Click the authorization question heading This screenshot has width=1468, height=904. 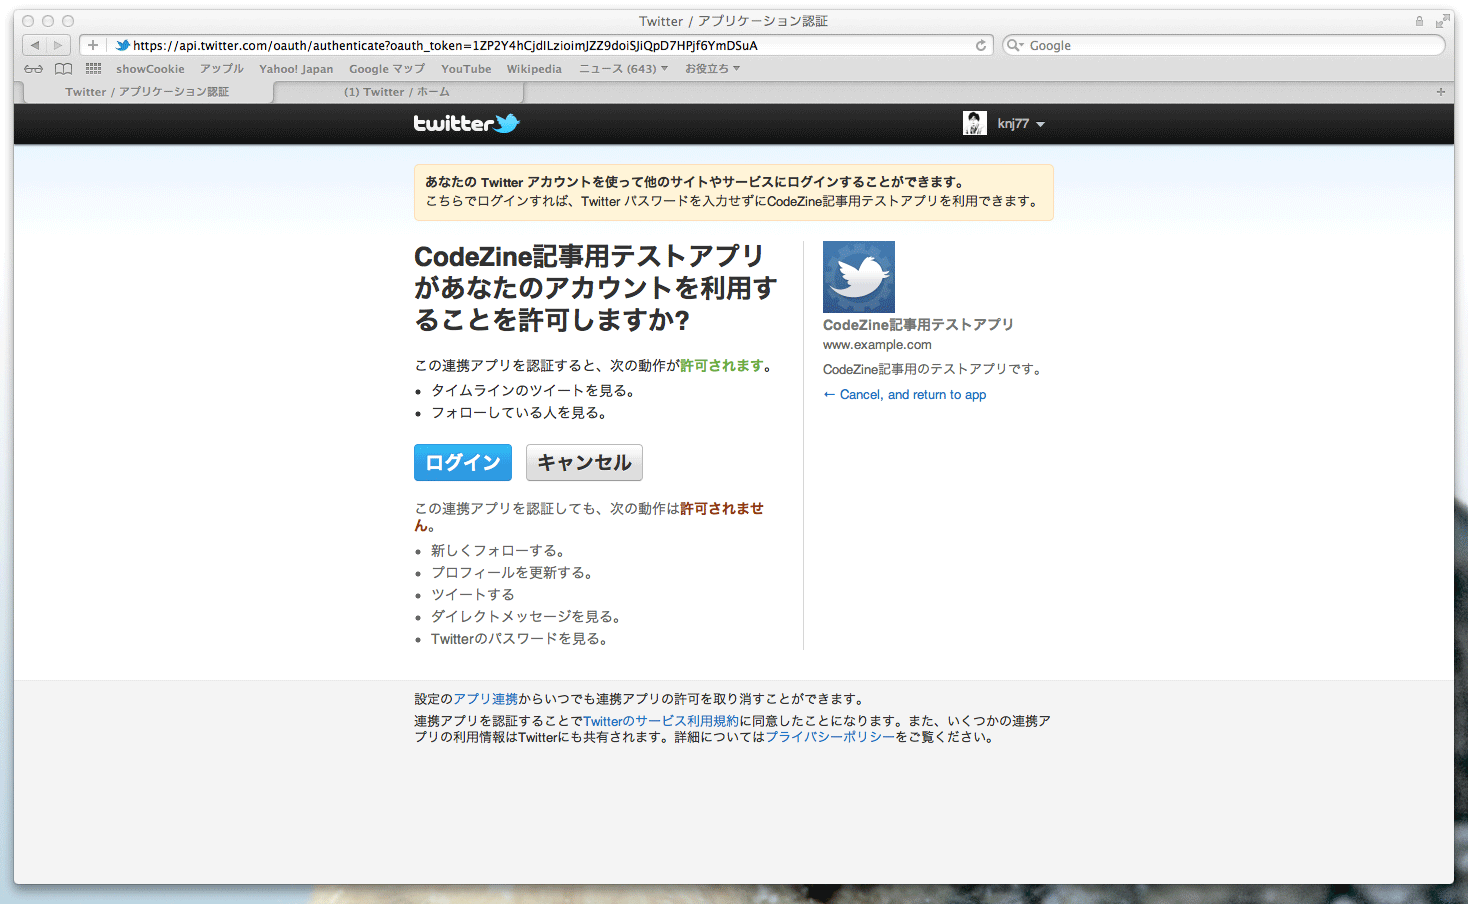click(596, 288)
